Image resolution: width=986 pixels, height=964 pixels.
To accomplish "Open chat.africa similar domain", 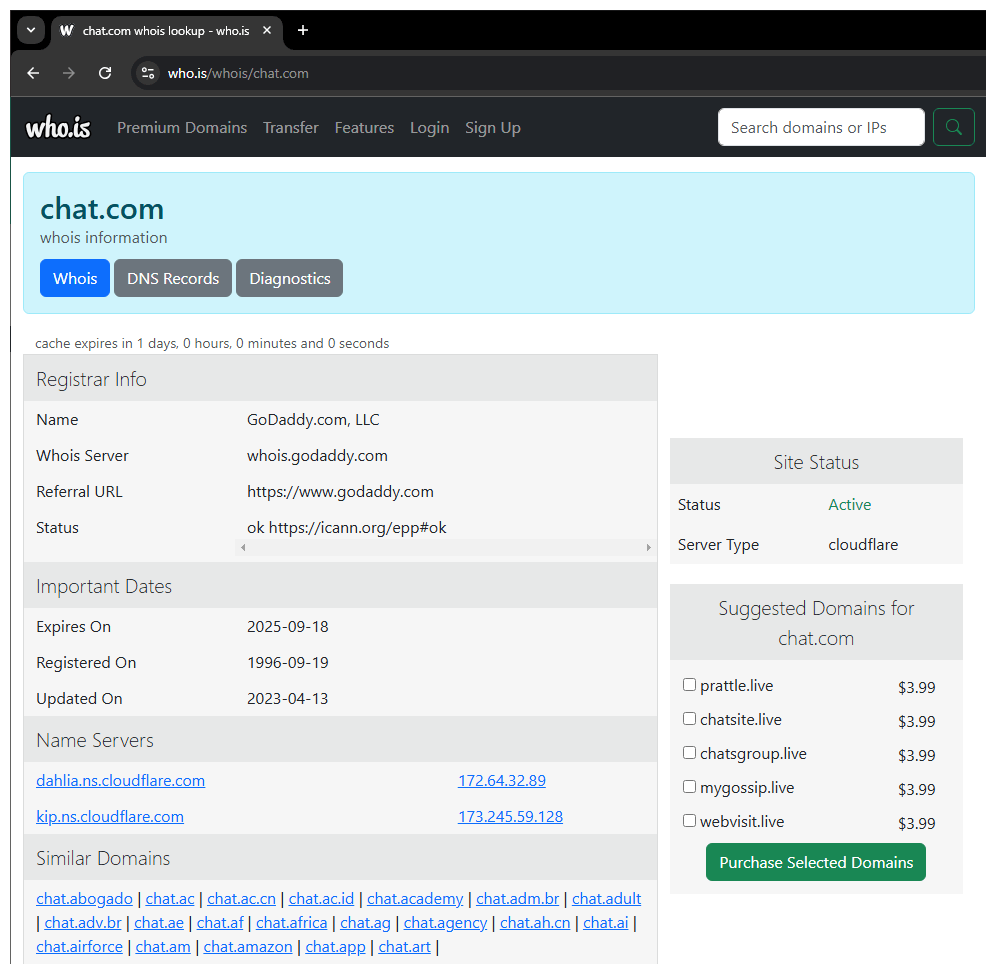I will click(291, 923).
